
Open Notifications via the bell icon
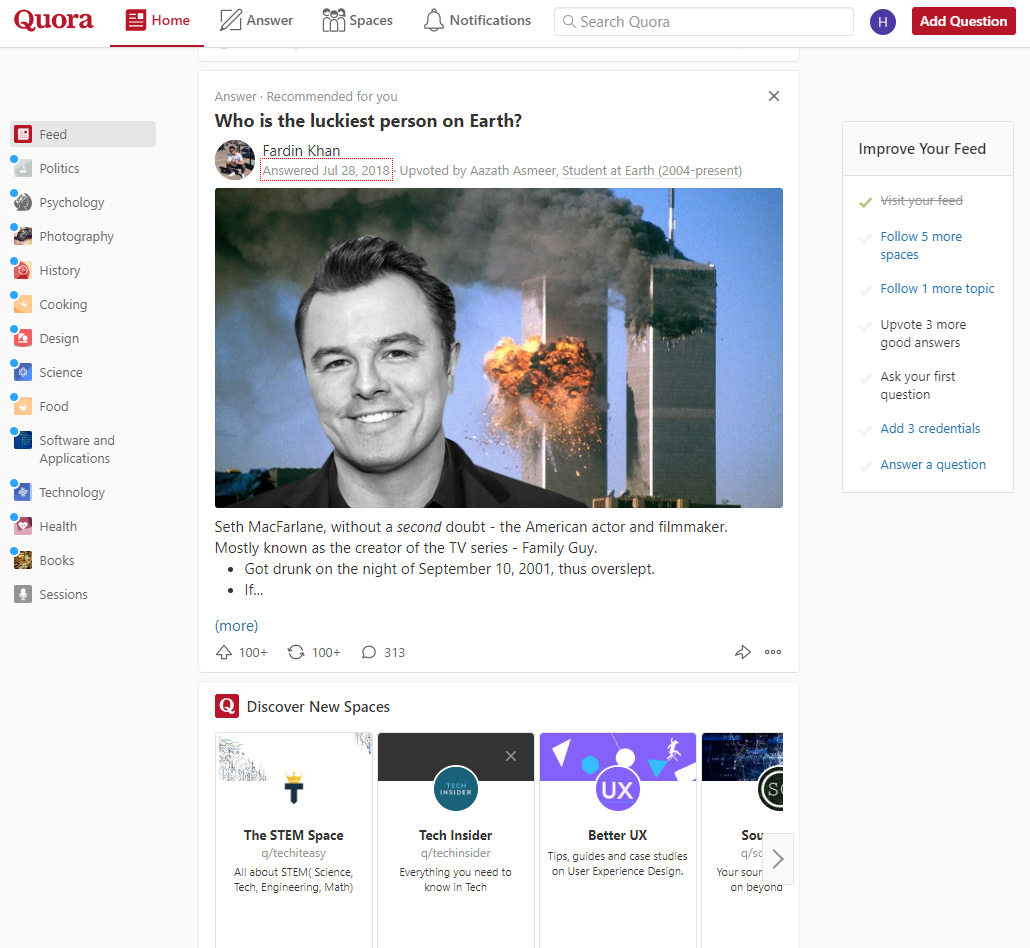pos(477,20)
